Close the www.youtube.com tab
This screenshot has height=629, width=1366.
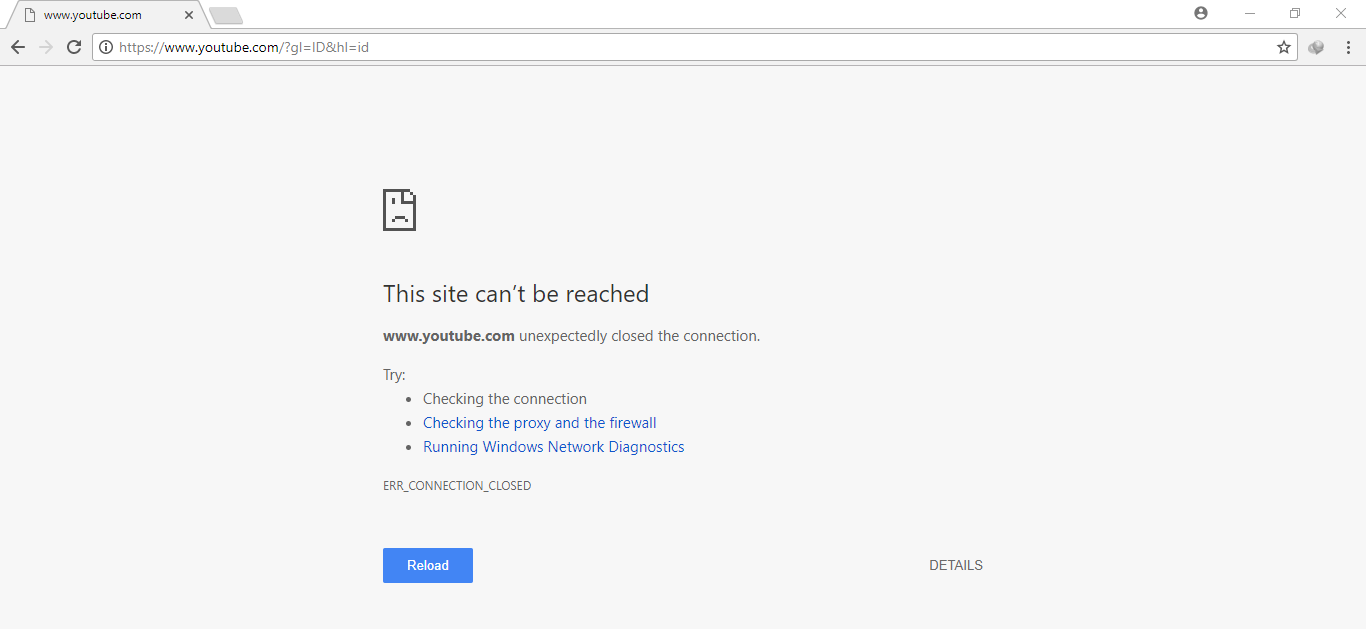point(189,15)
